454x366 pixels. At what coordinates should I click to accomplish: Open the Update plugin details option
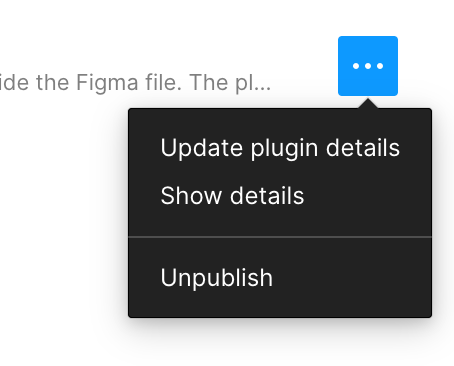pyautogui.click(x=280, y=148)
